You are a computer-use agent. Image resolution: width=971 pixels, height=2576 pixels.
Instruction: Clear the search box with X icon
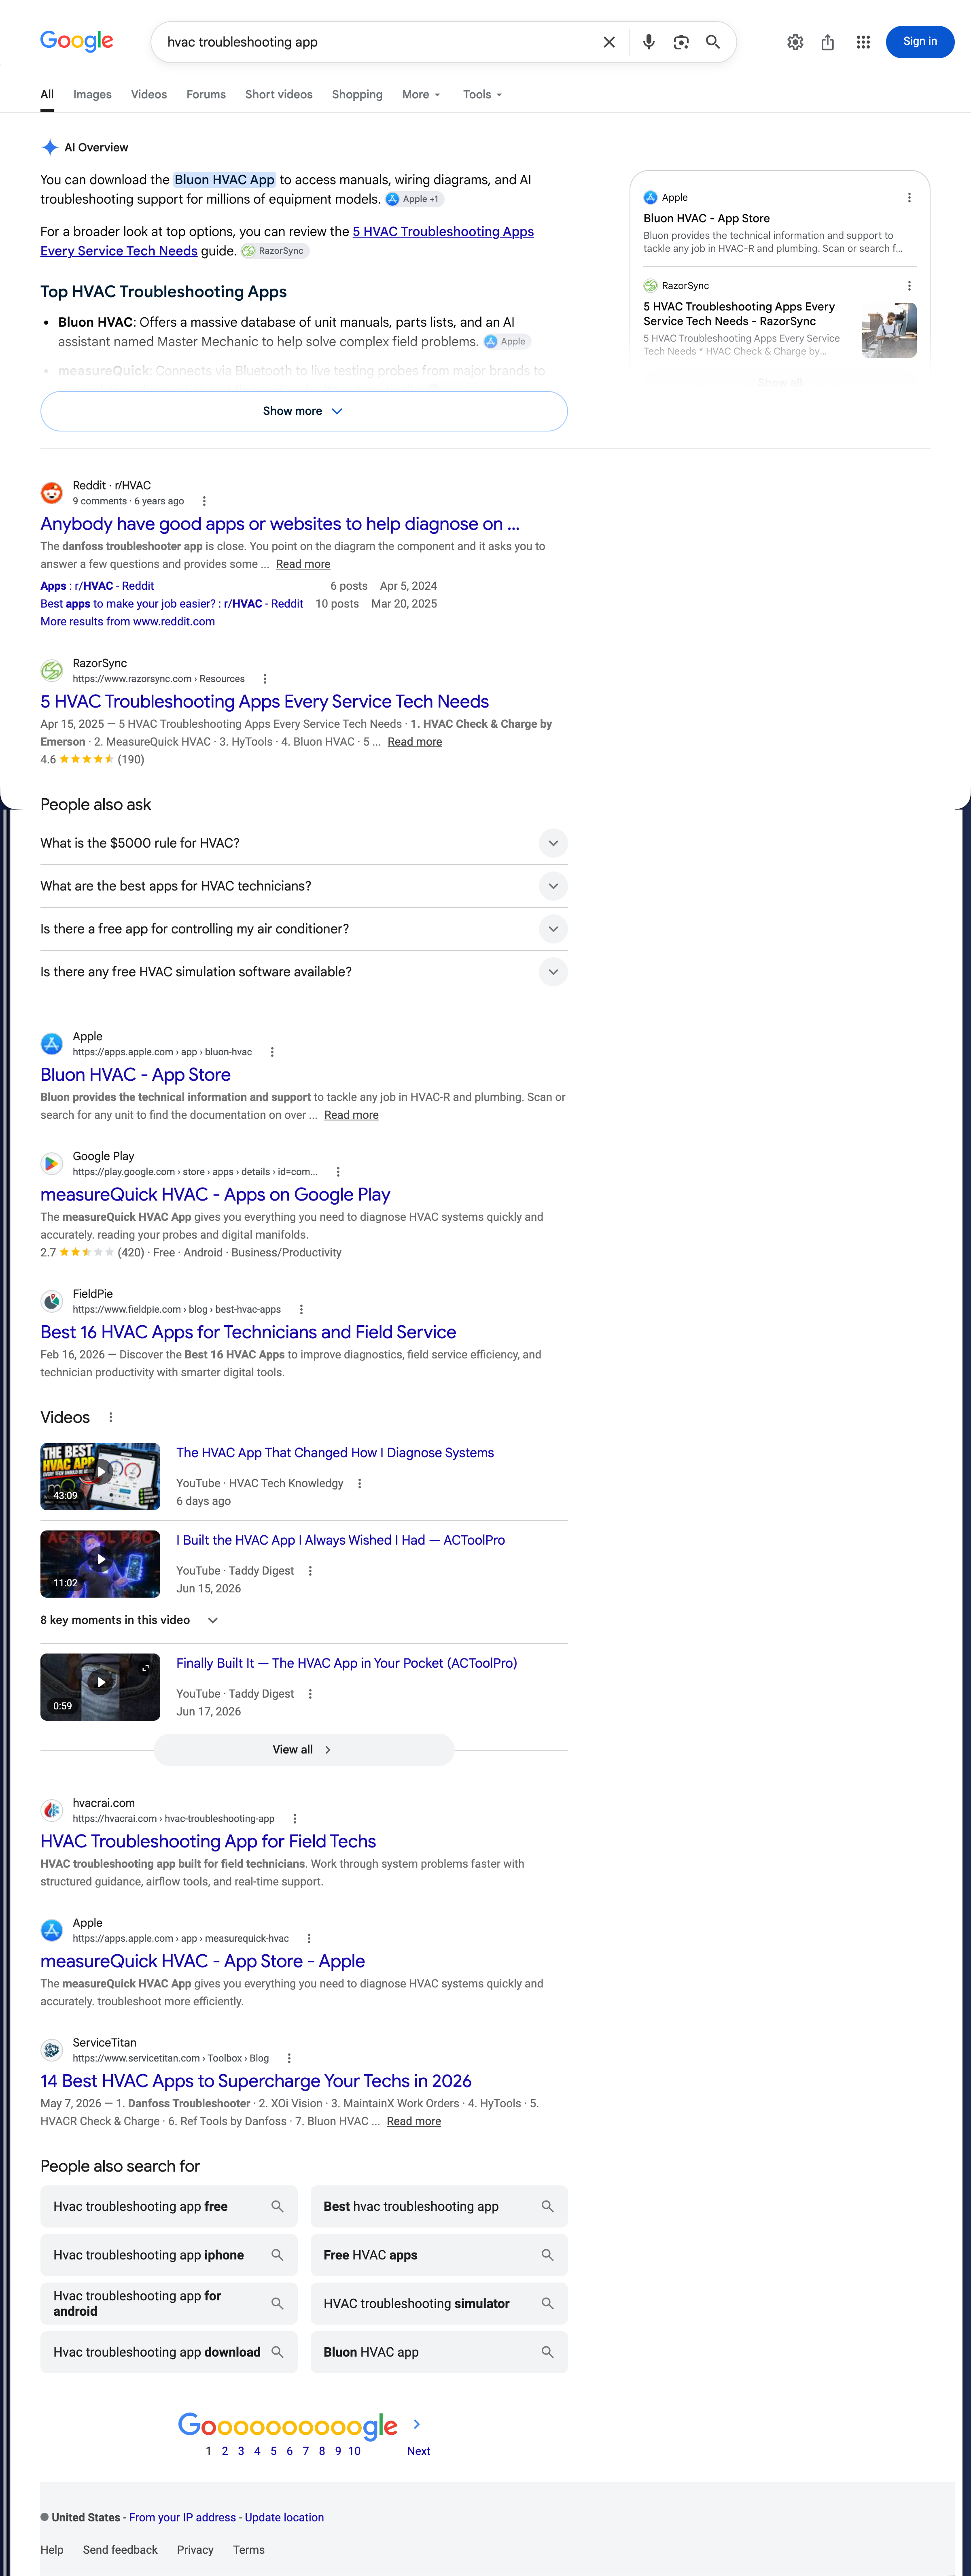609,42
